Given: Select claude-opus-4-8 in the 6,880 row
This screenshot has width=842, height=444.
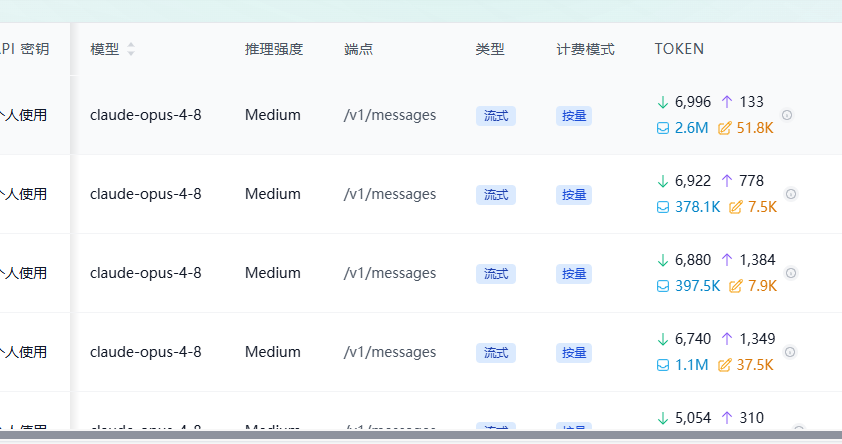Looking at the screenshot, I should [146, 273].
